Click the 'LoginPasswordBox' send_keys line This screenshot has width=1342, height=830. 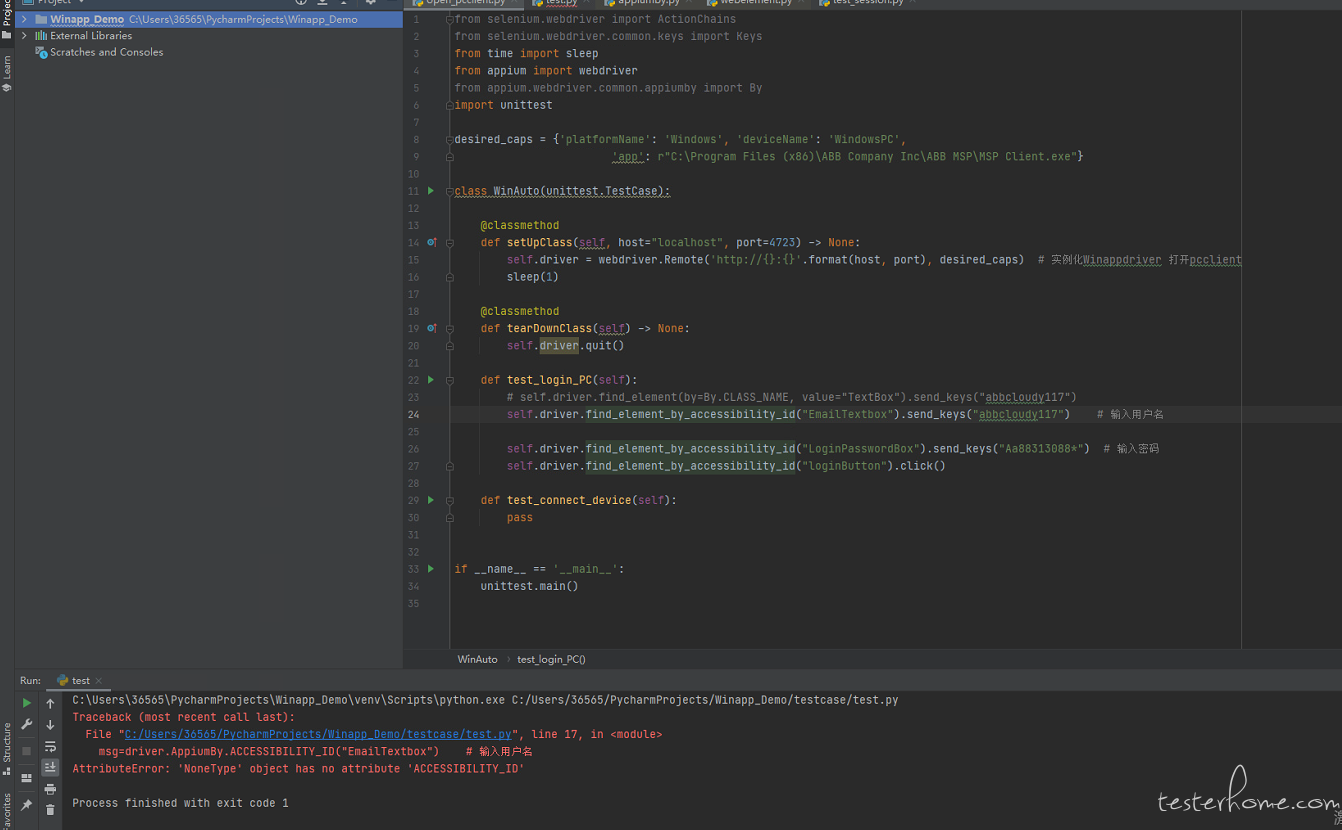[x=797, y=449]
